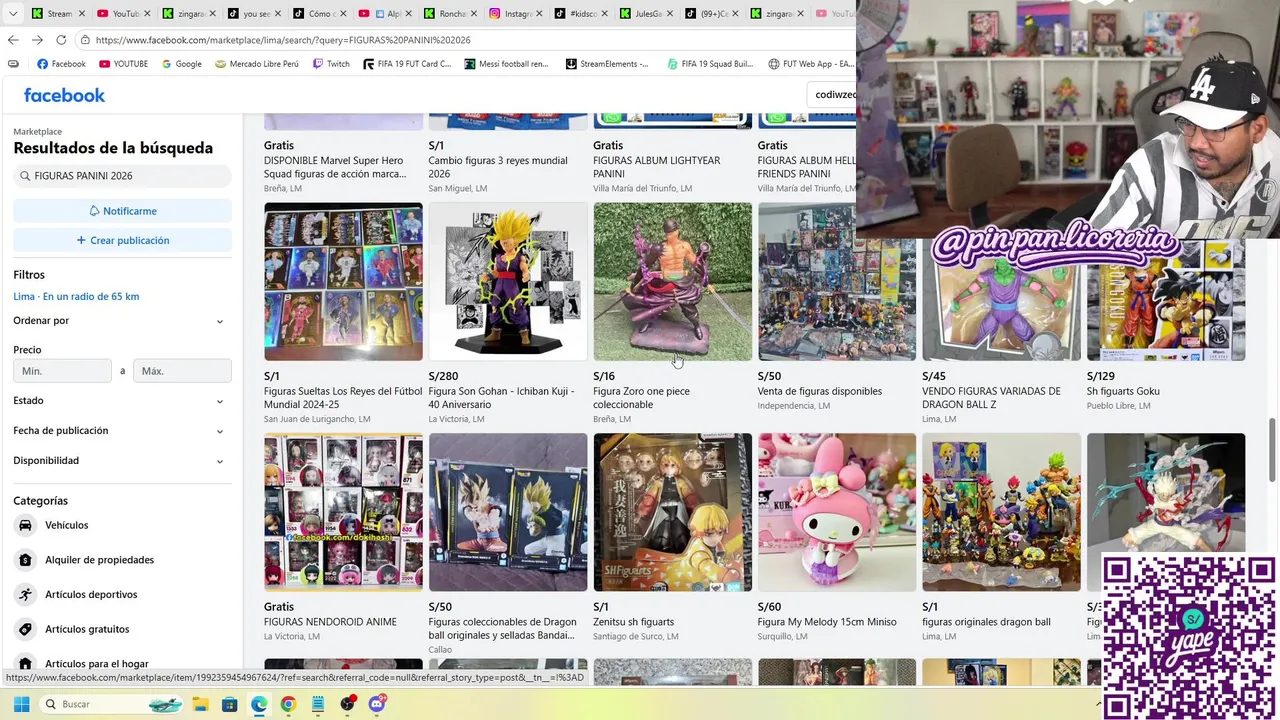Open Microsoft Edge from taskbar
Image resolution: width=1280 pixels, height=720 pixels.
(x=259, y=704)
